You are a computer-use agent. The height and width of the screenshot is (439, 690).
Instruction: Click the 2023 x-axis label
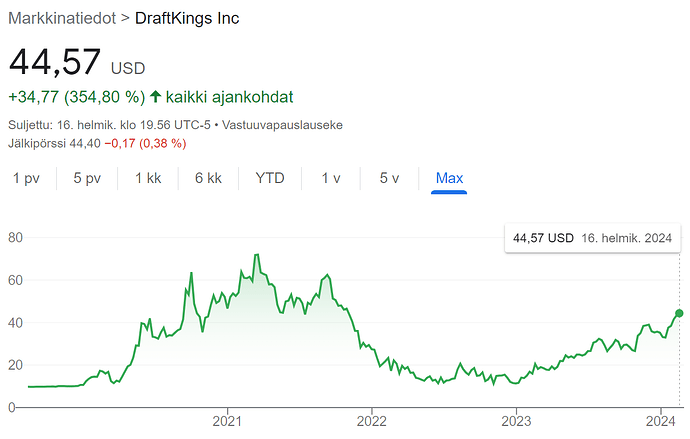[516, 421]
